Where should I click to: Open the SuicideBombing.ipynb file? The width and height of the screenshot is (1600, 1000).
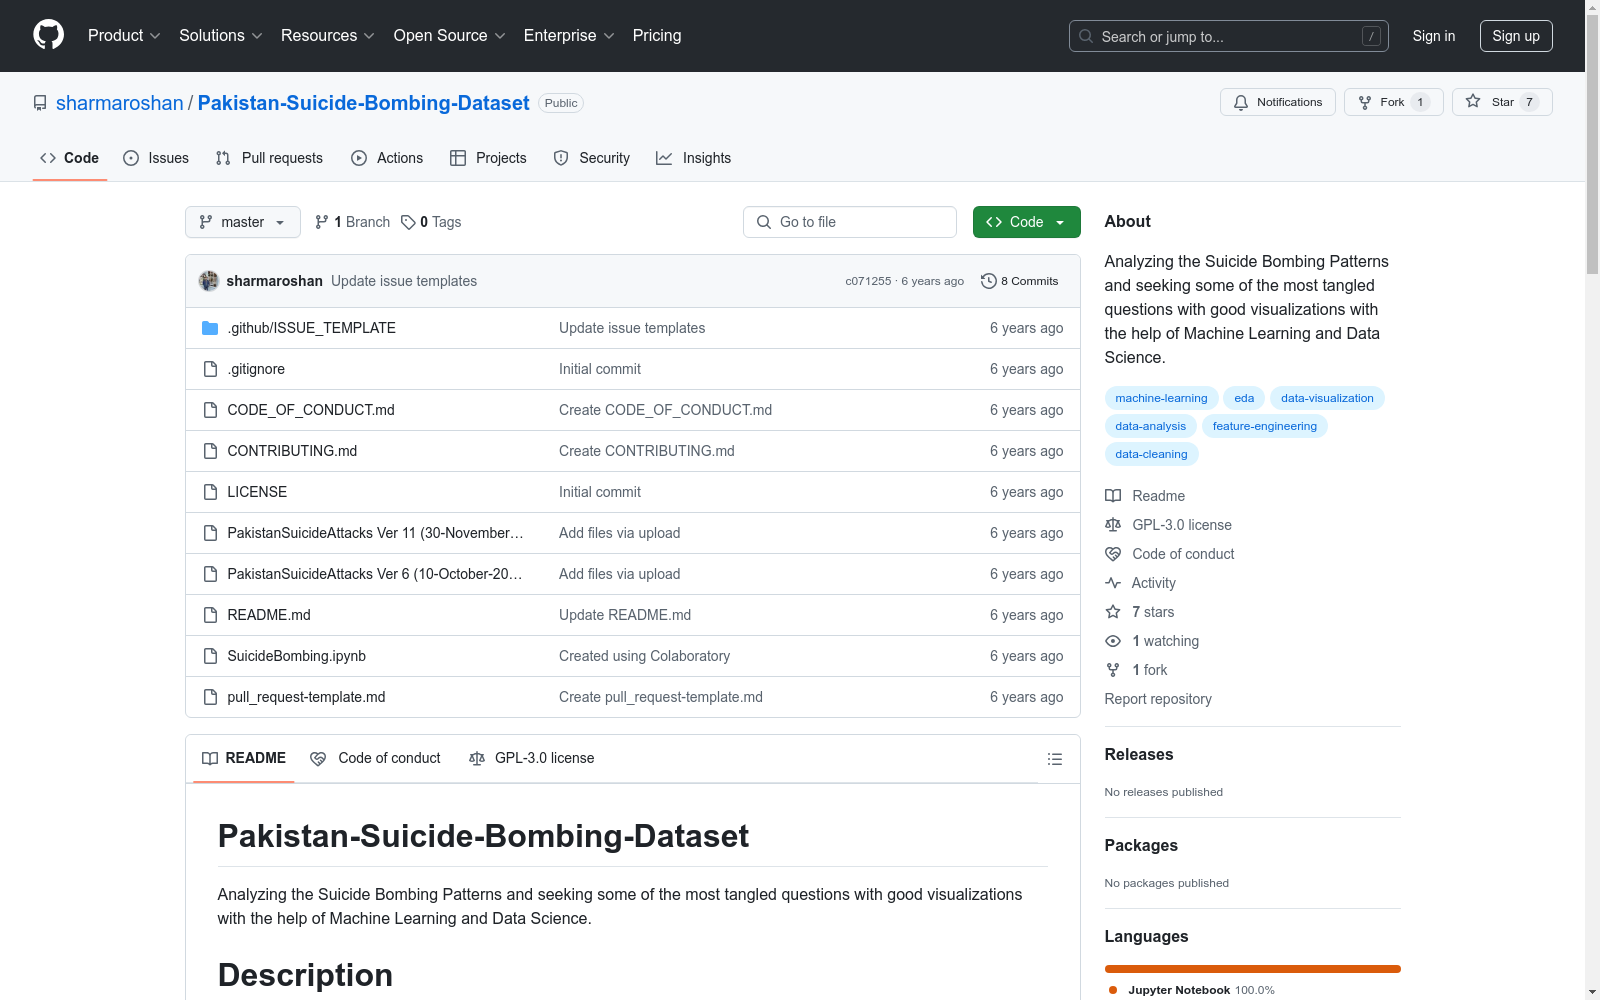[x=297, y=656]
